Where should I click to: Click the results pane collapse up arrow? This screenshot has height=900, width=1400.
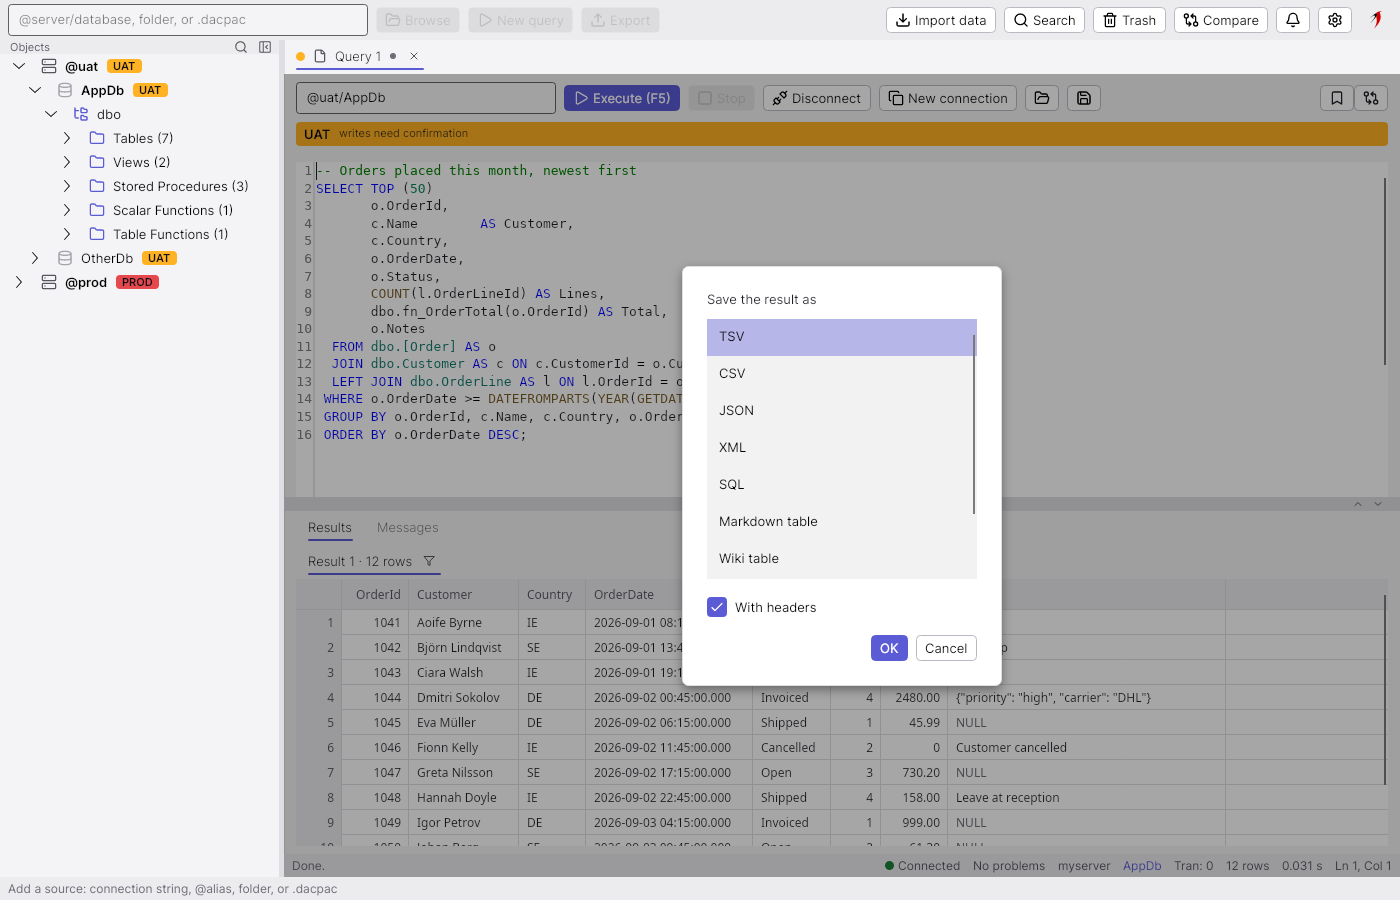pyautogui.click(x=1358, y=504)
